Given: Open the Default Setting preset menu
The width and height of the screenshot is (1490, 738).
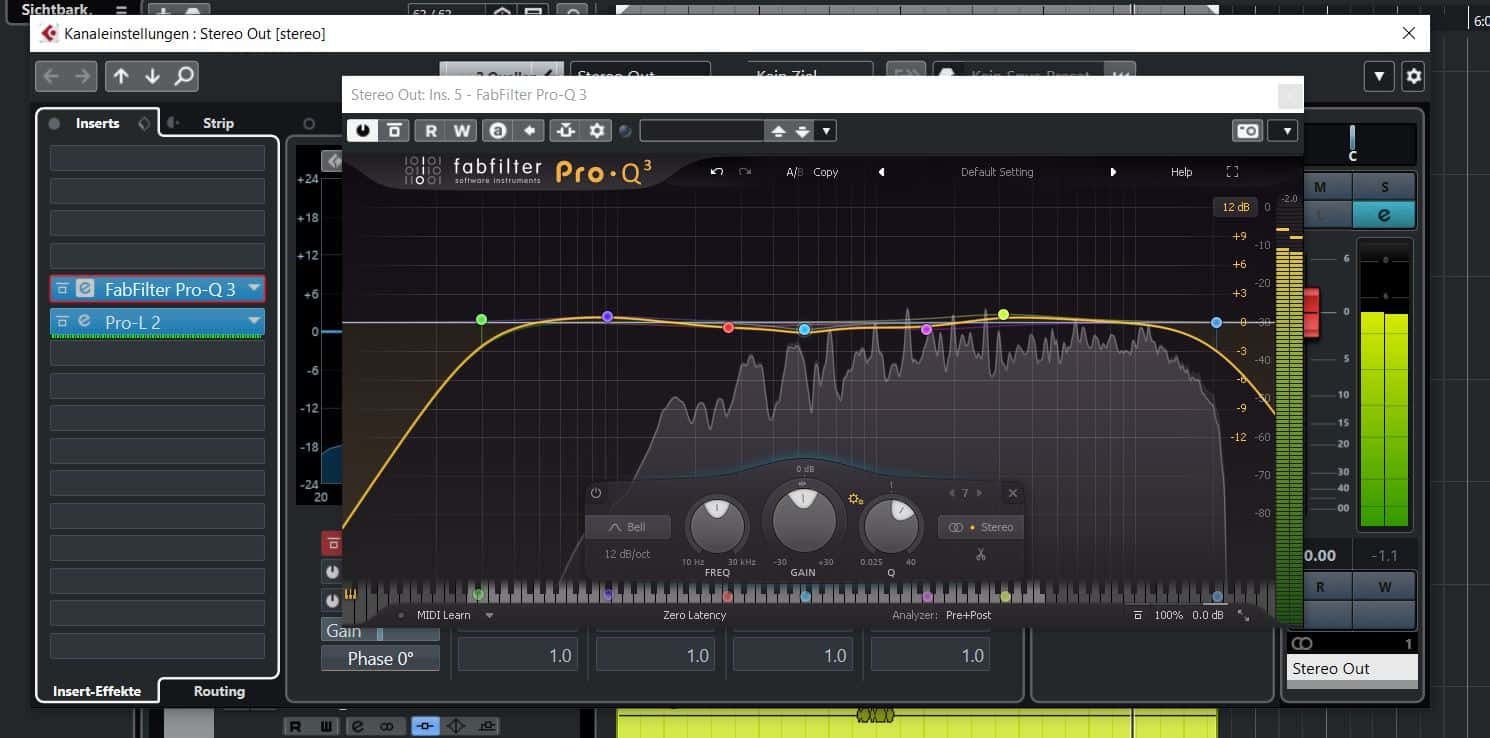Looking at the screenshot, I should pos(997,172).
